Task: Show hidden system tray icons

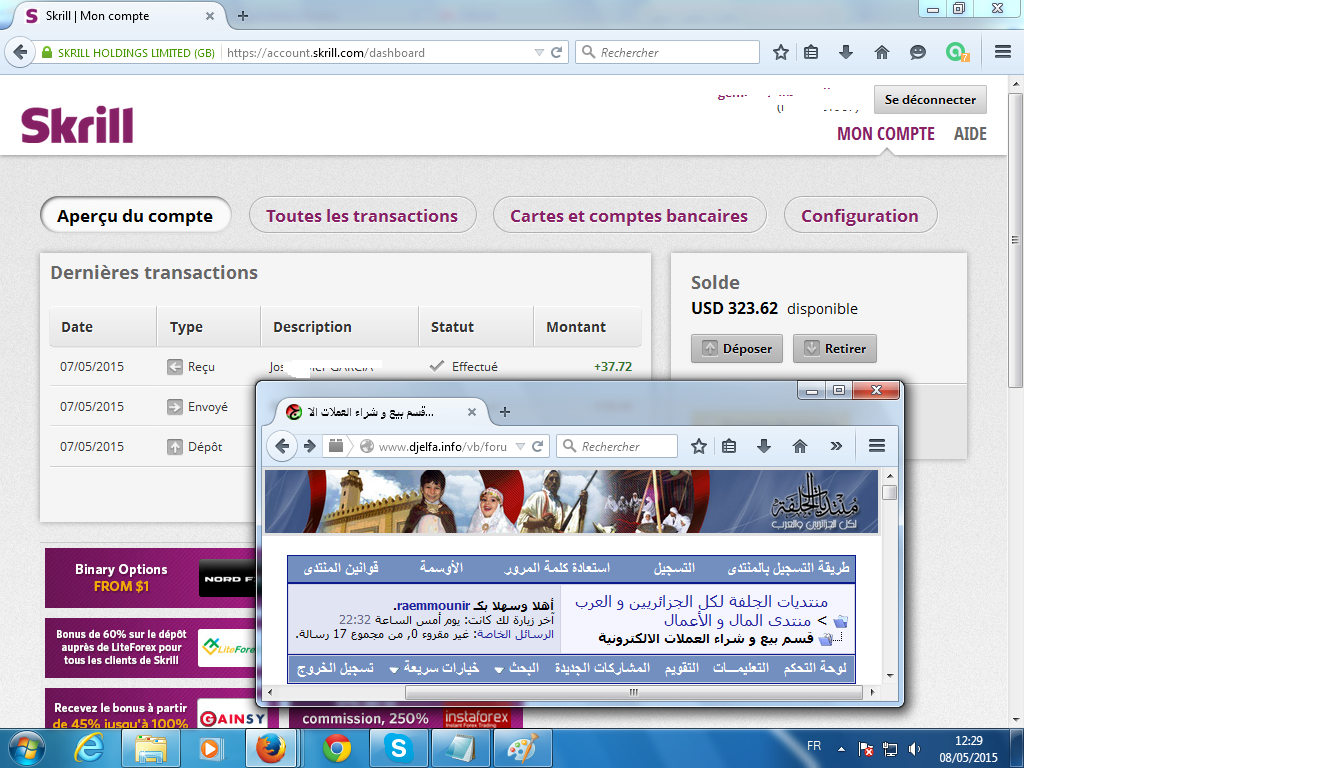Action: point(841,748)
